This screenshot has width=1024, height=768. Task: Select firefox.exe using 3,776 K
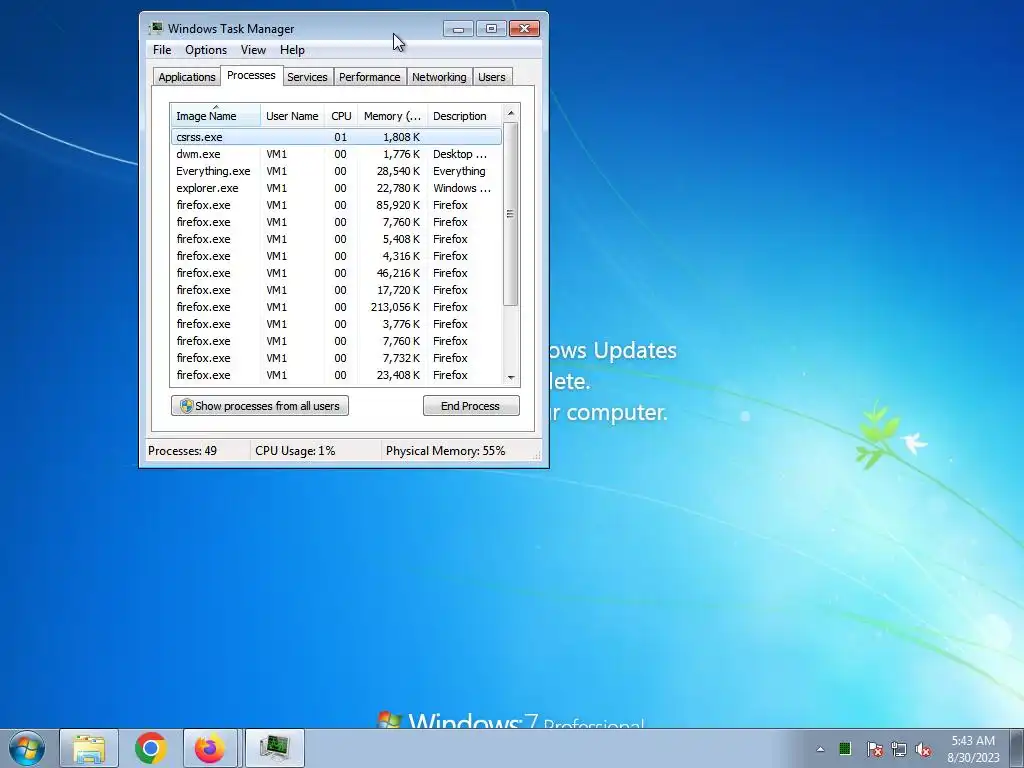336,324
